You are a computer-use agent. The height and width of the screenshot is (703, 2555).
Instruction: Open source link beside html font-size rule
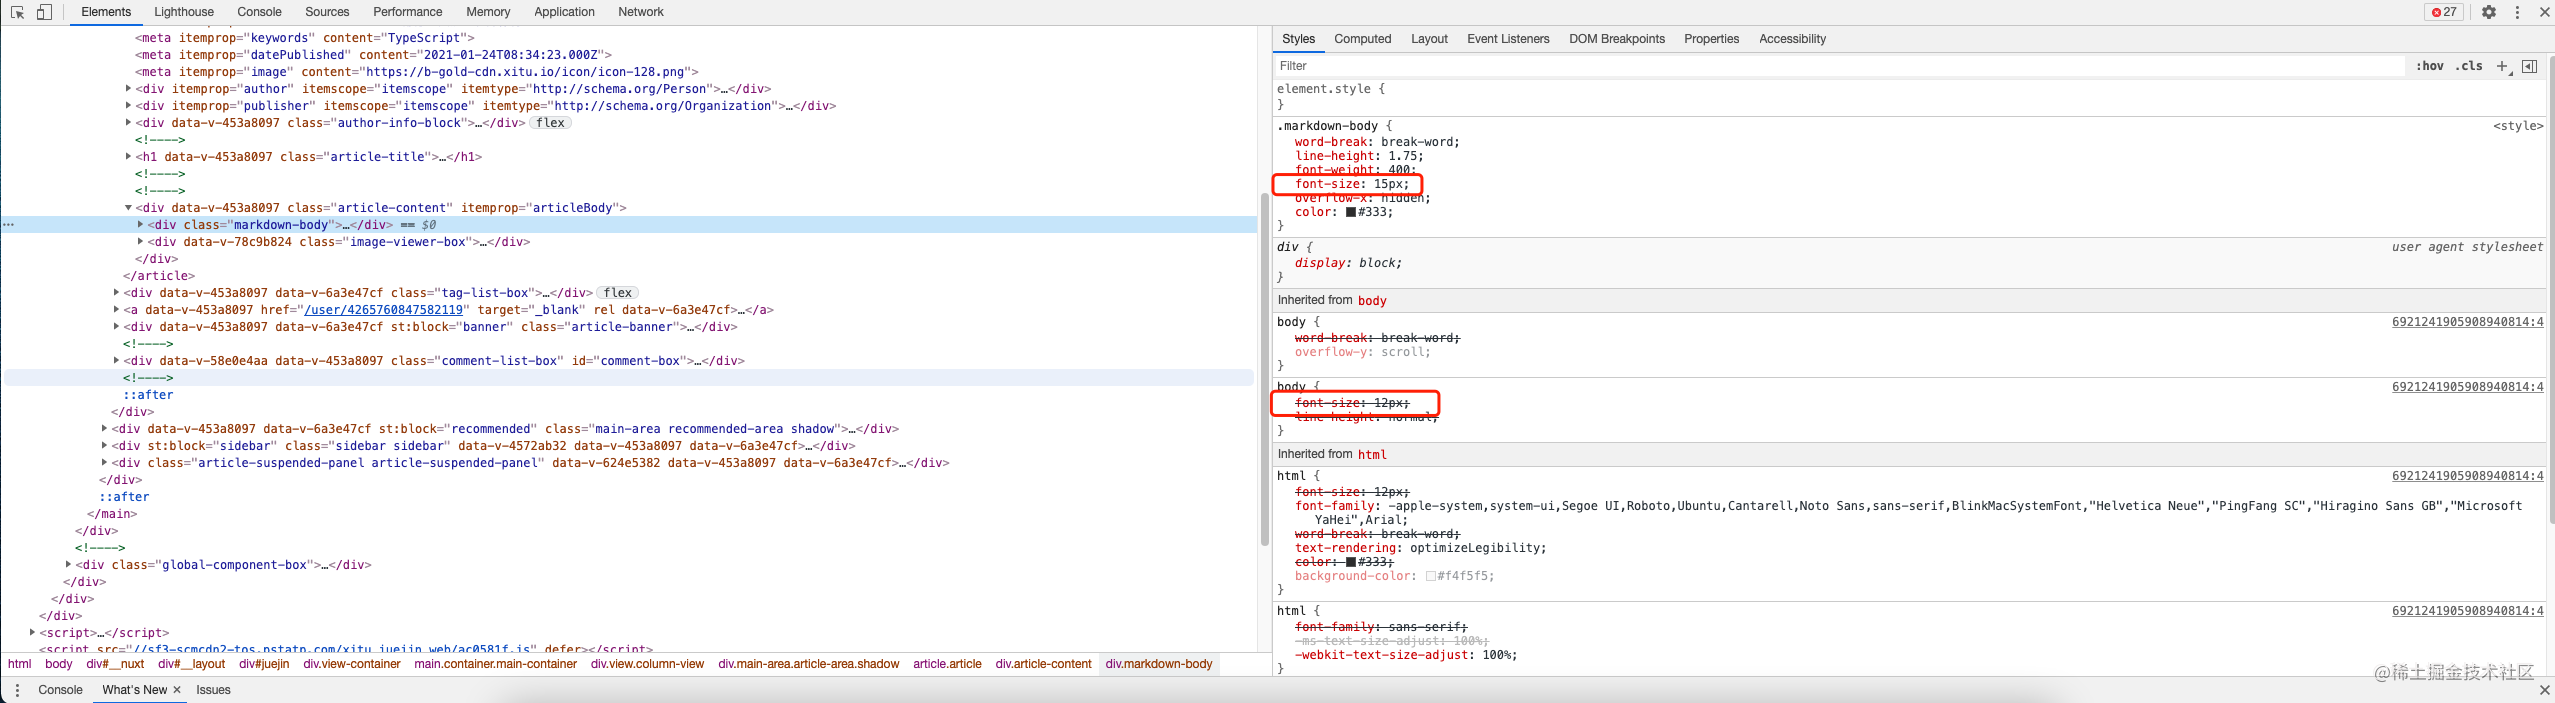[2467, 476]
